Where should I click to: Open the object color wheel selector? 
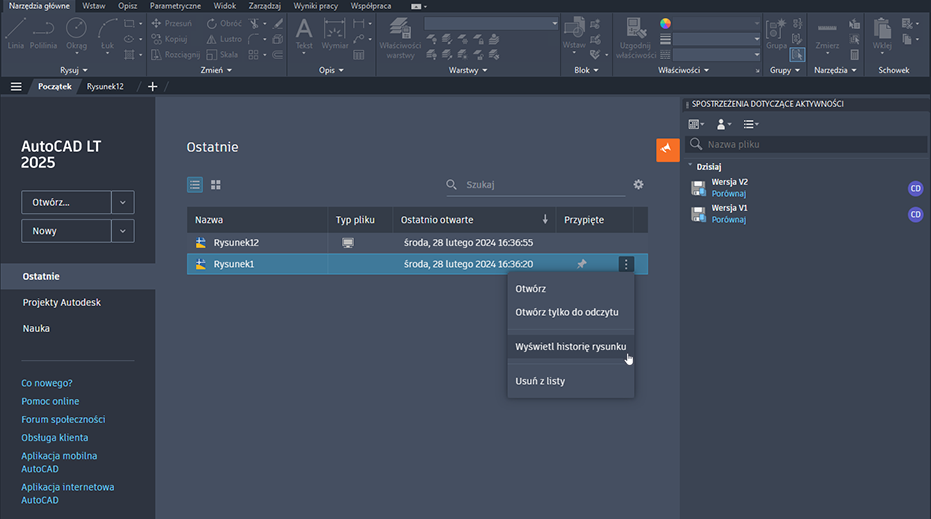(x=666, y=23)
